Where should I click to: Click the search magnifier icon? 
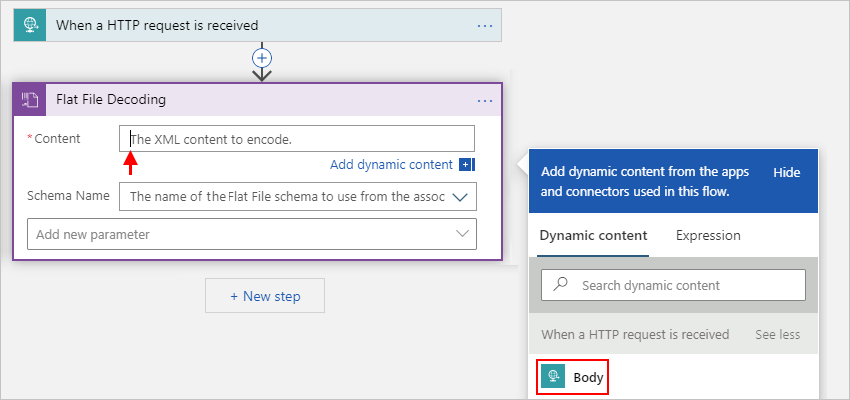tap(561, 285)
